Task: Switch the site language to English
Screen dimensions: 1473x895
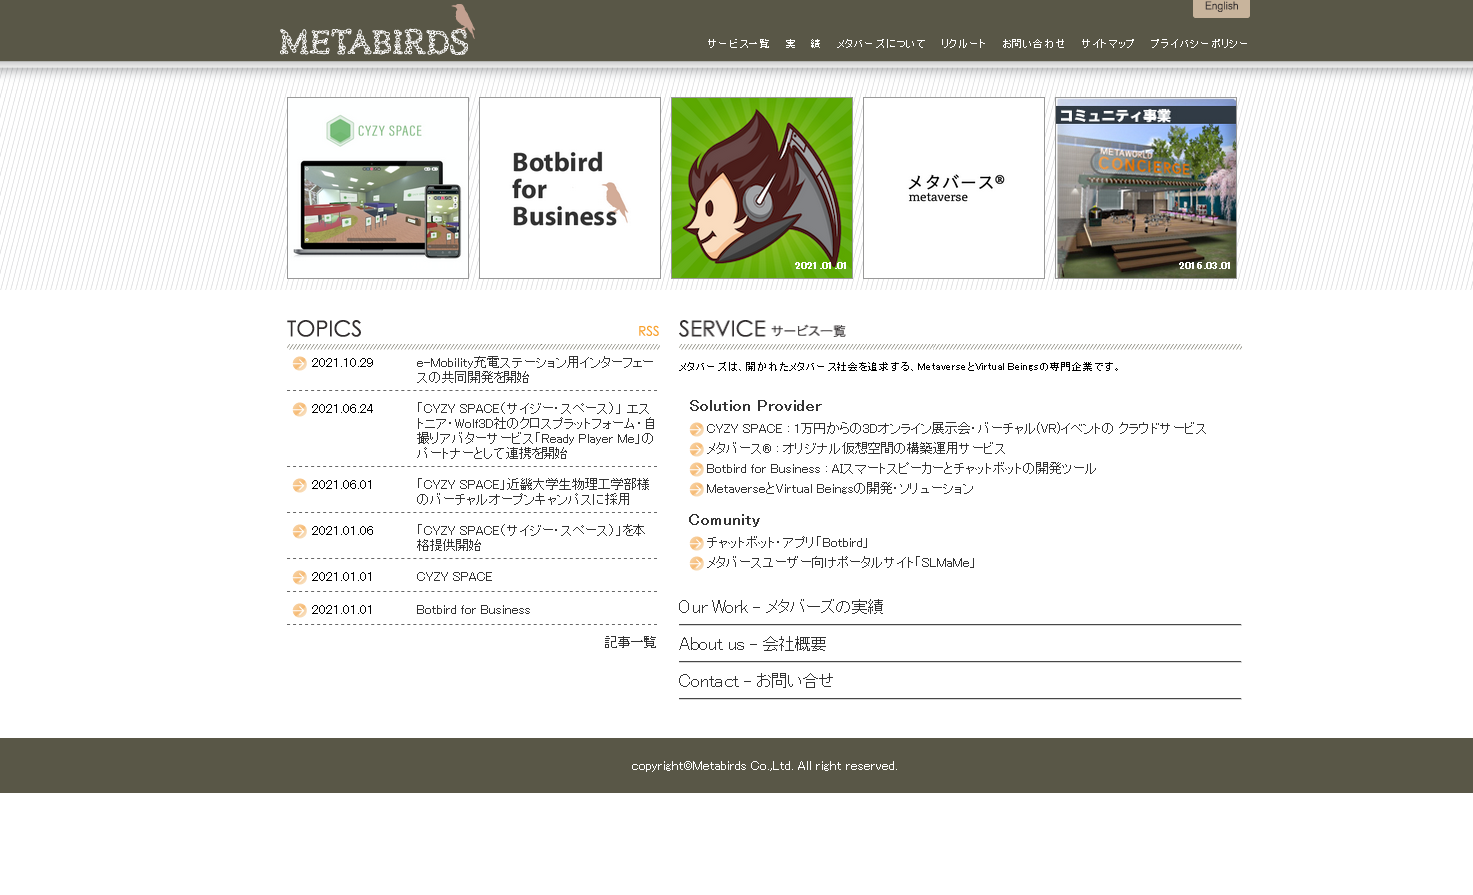Action: (x=1221, y=8)
